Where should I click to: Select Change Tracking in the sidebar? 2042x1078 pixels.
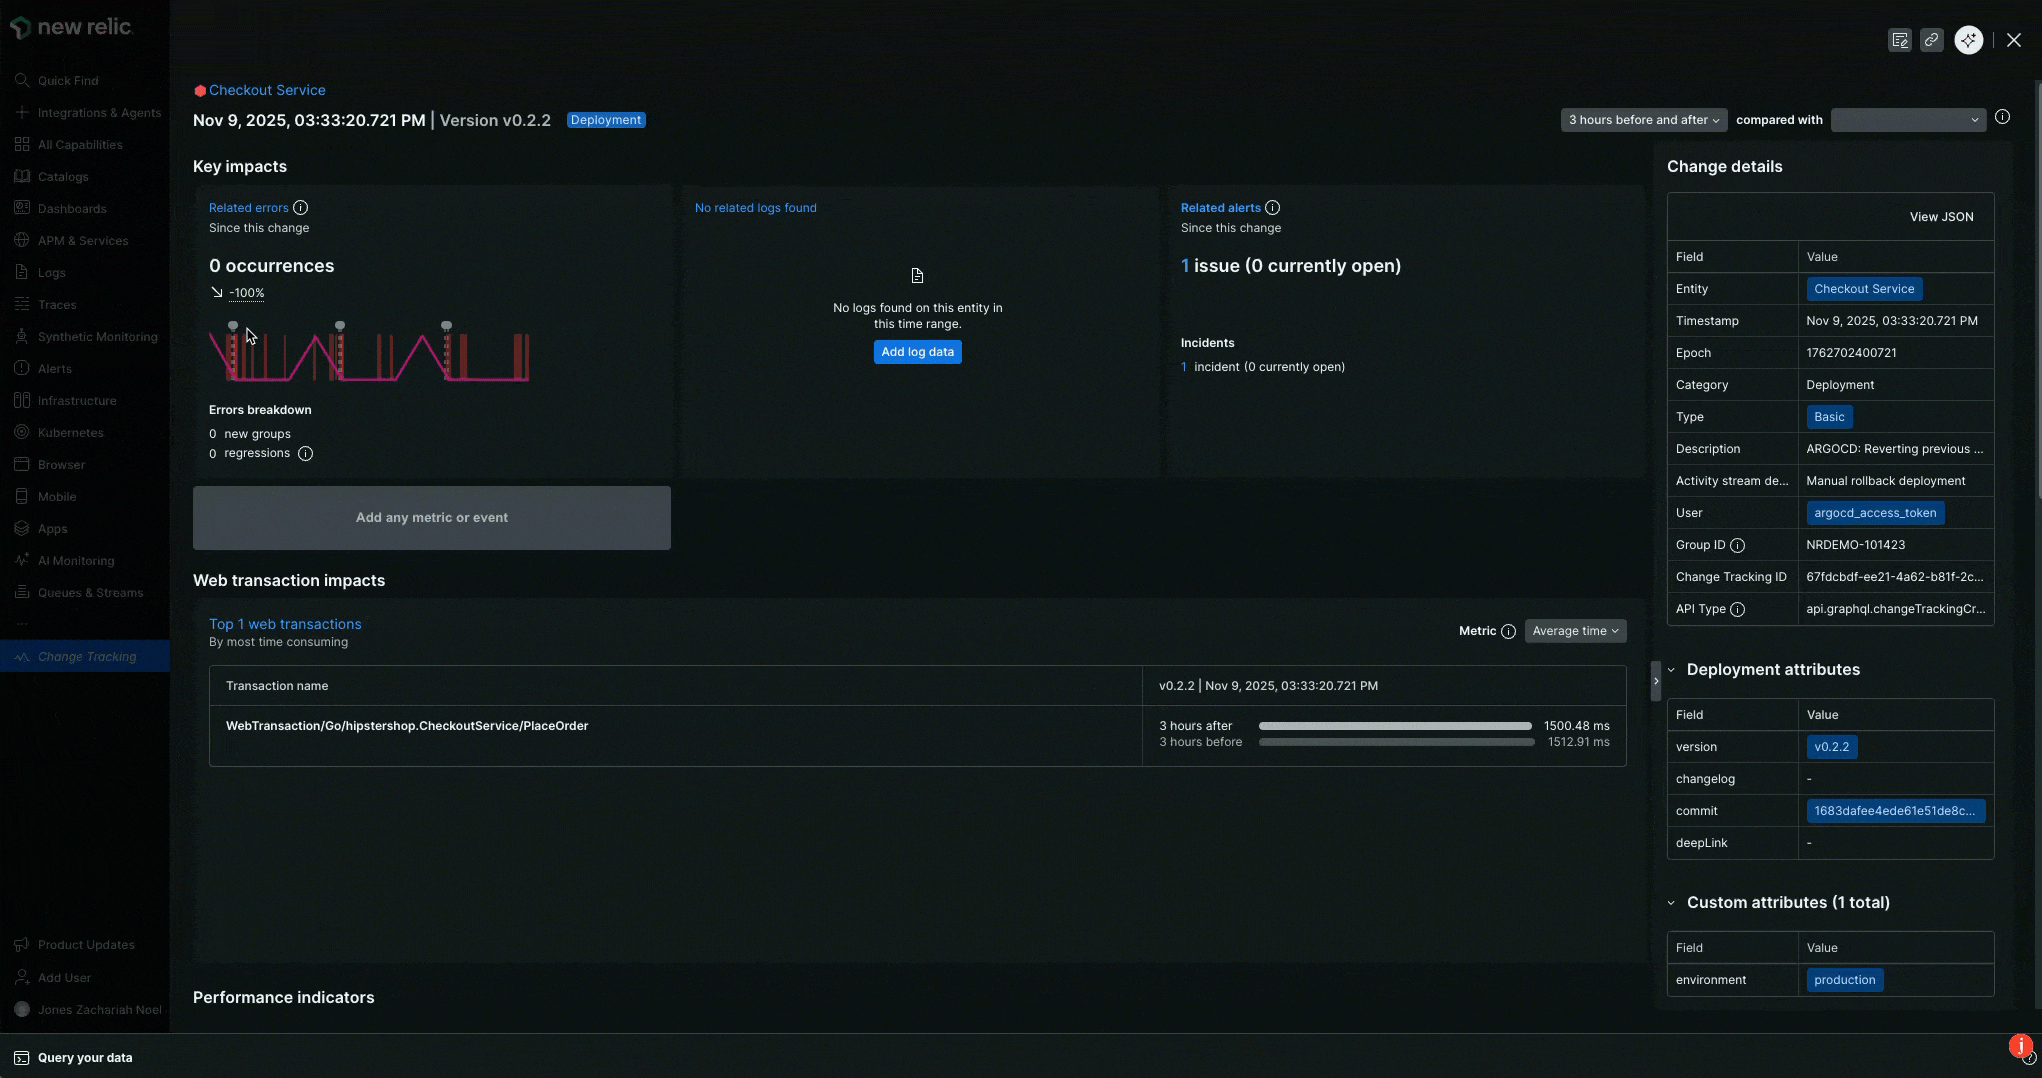point(86,657)
